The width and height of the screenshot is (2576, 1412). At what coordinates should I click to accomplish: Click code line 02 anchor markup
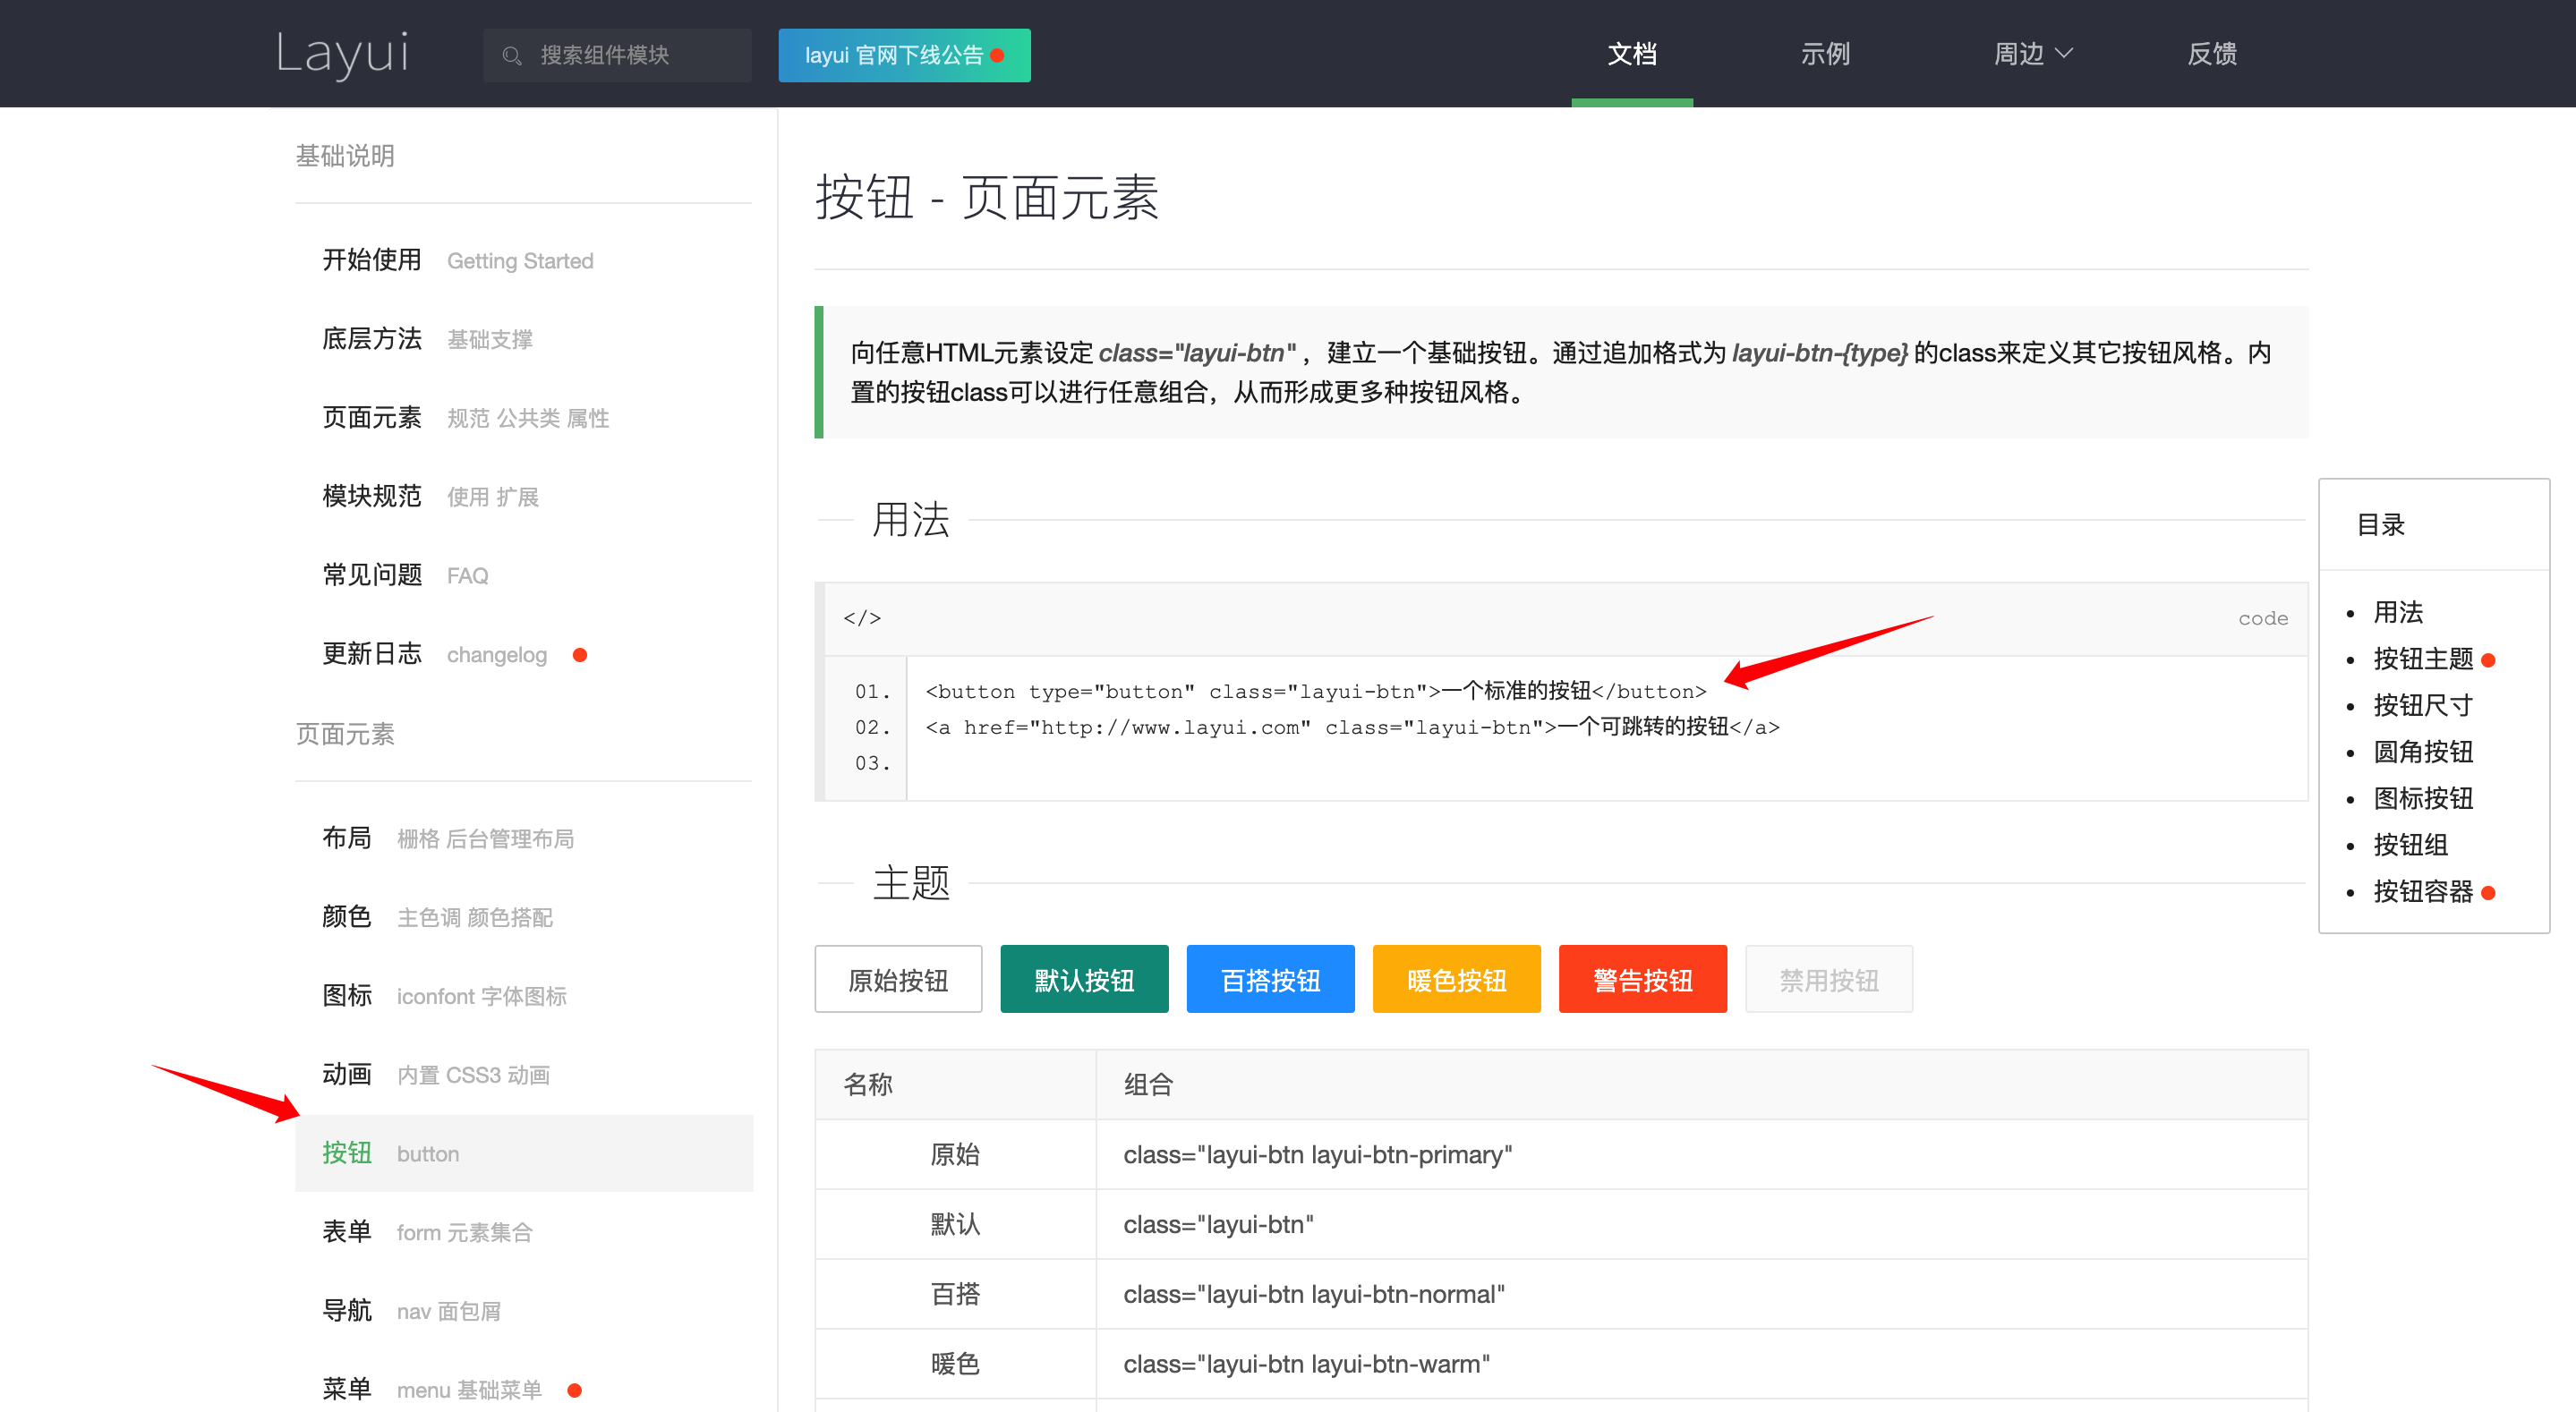pos(1352,727)
